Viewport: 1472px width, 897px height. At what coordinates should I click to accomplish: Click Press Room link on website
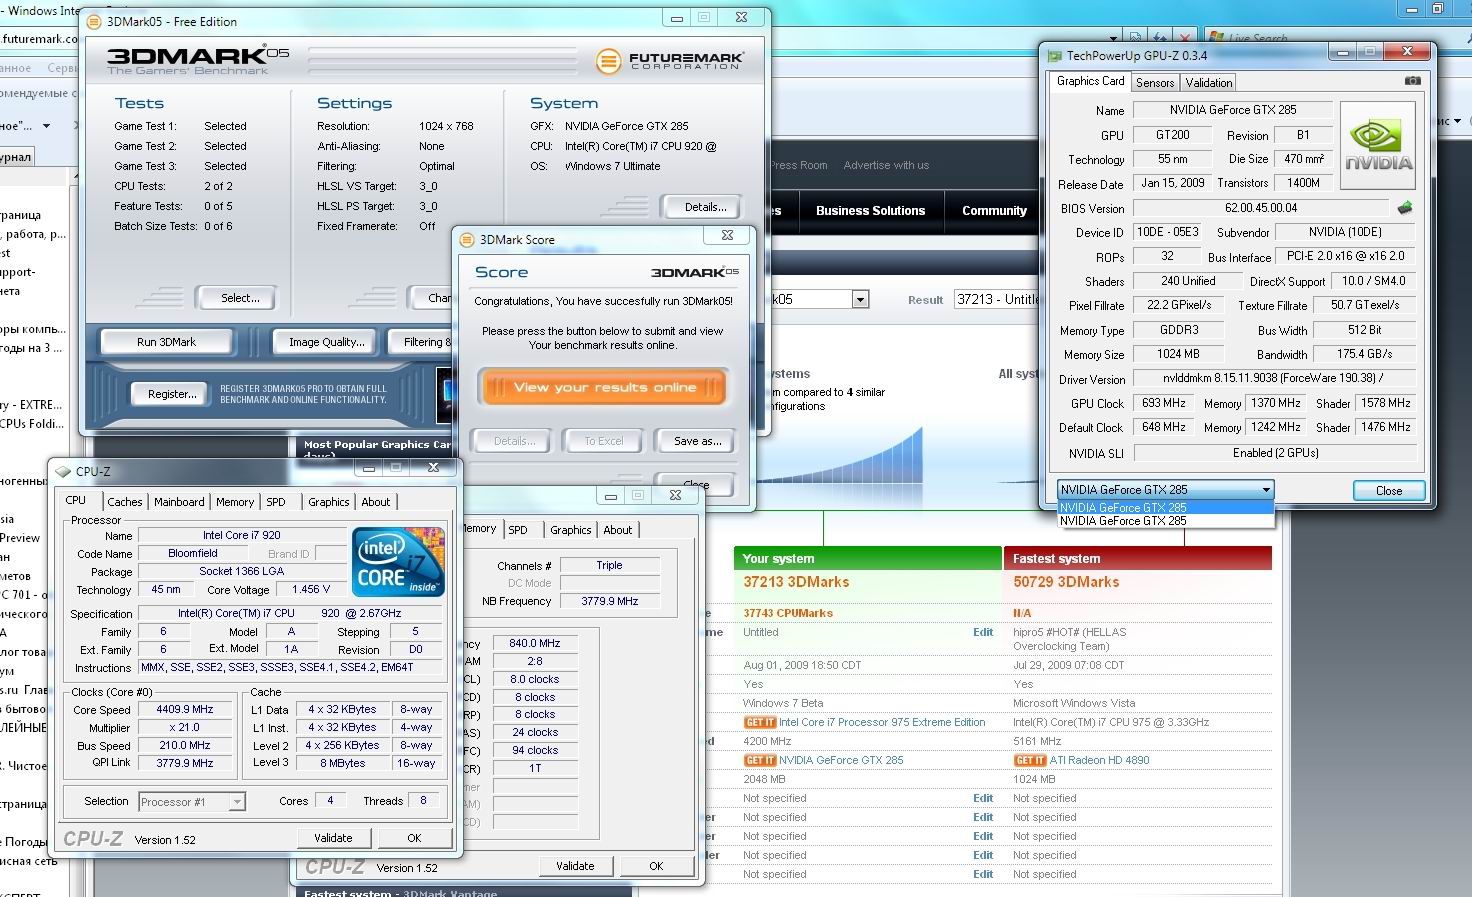point(798,165)
